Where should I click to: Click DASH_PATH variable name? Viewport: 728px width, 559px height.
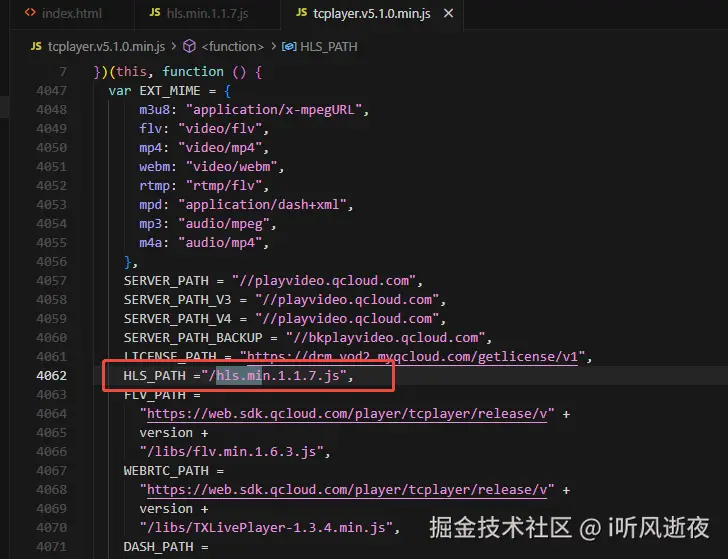[x=158, y=547]
